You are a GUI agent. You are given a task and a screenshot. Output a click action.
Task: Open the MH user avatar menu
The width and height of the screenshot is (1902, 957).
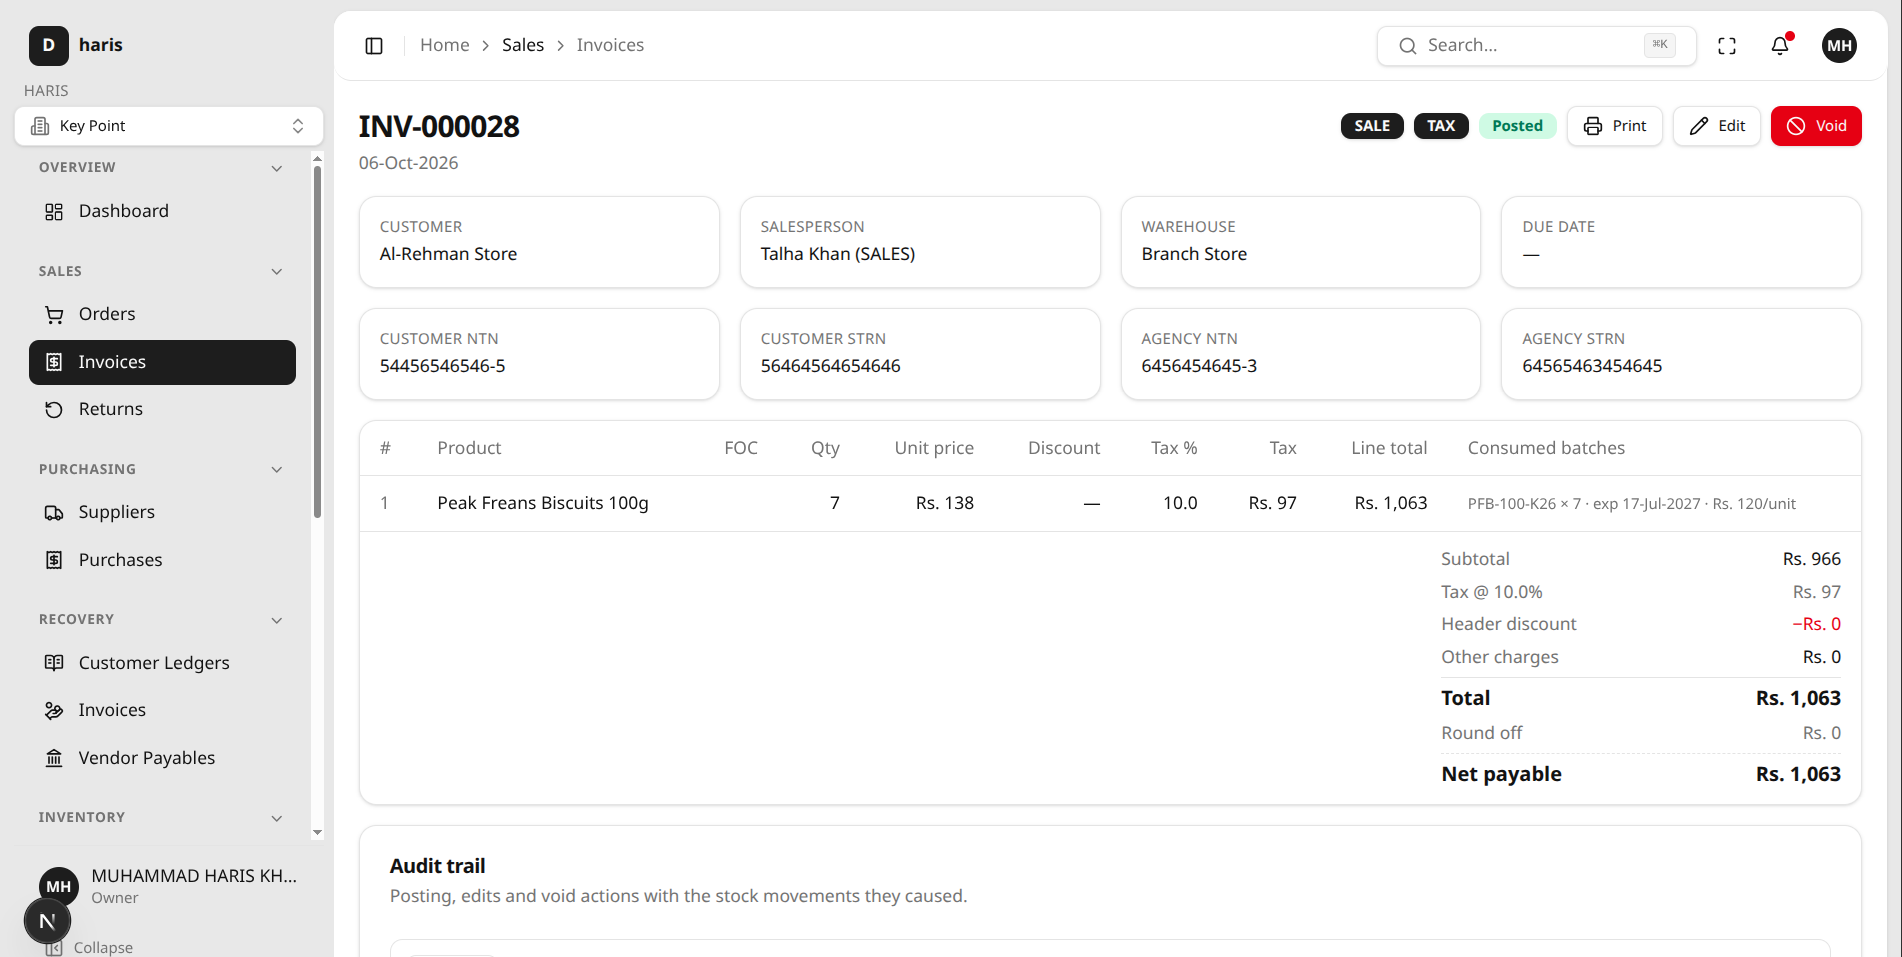(1839, 46)
